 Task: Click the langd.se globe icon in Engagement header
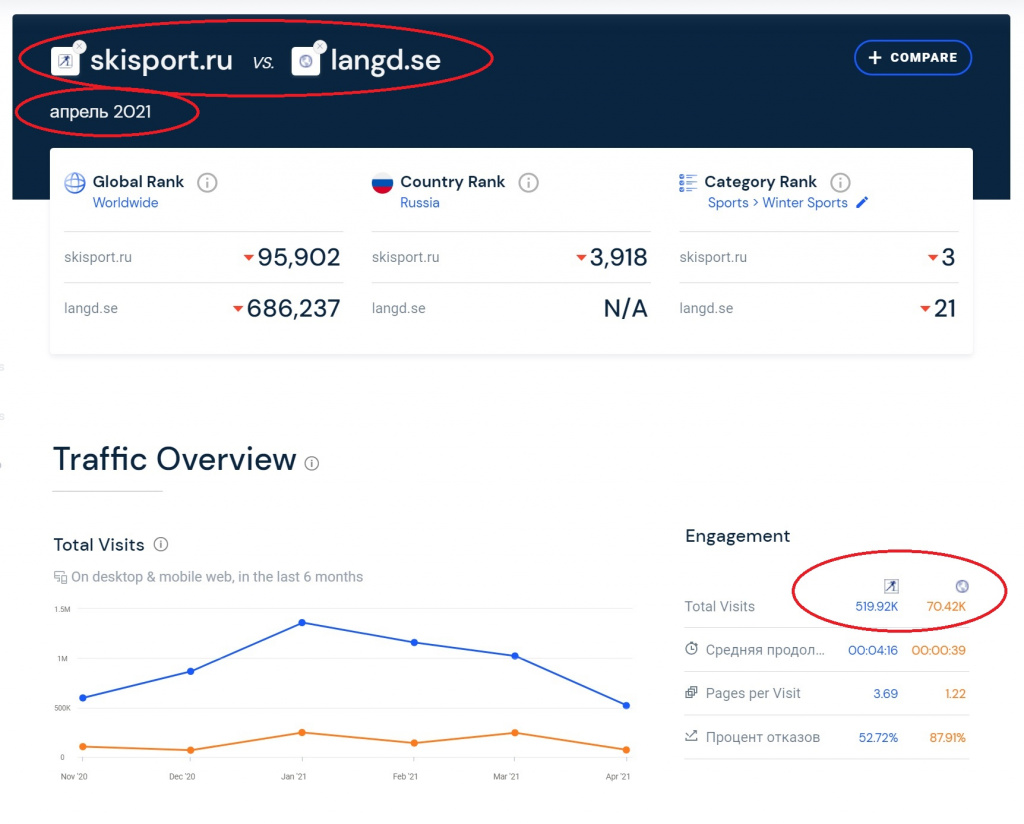pyautogui.click(x=962, y=586)
